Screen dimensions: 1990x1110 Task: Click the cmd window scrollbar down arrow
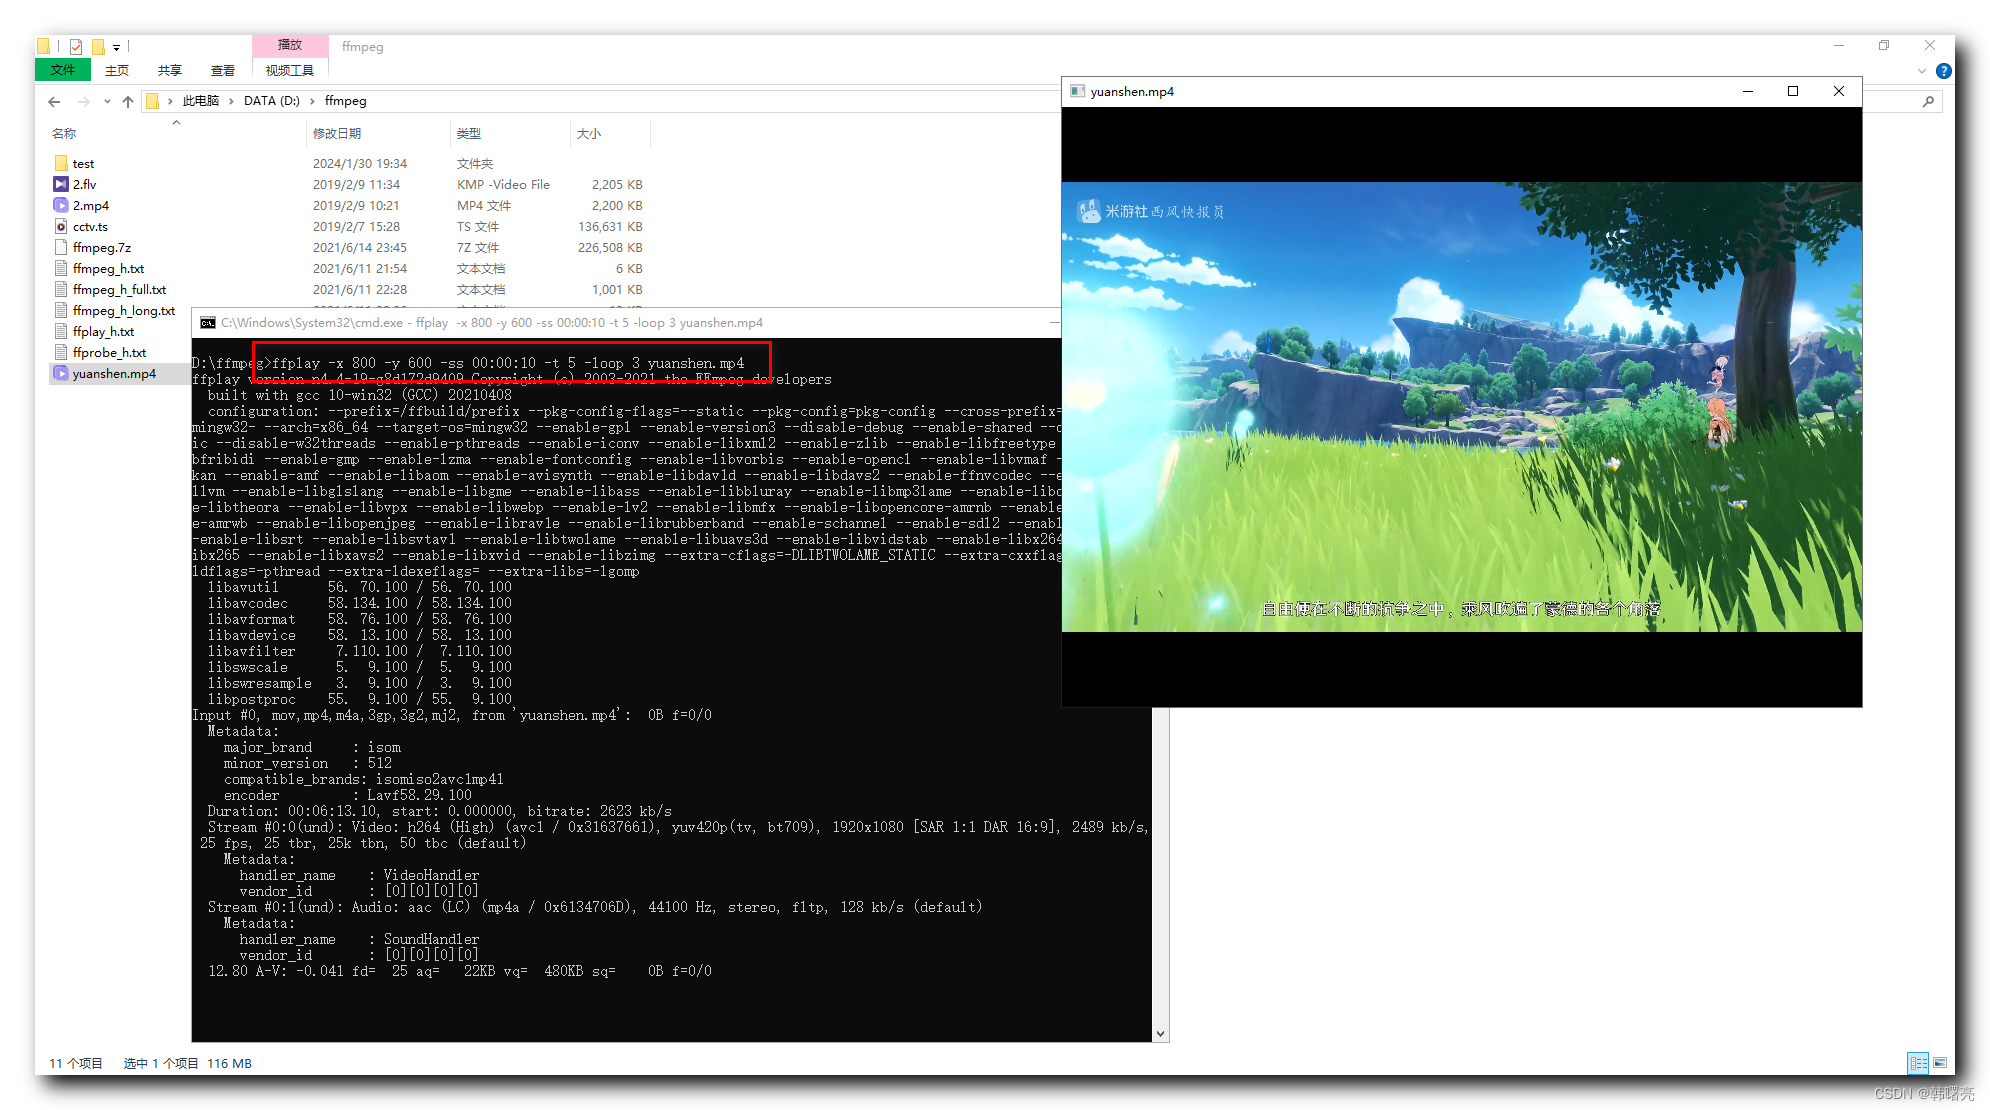1160,1033
